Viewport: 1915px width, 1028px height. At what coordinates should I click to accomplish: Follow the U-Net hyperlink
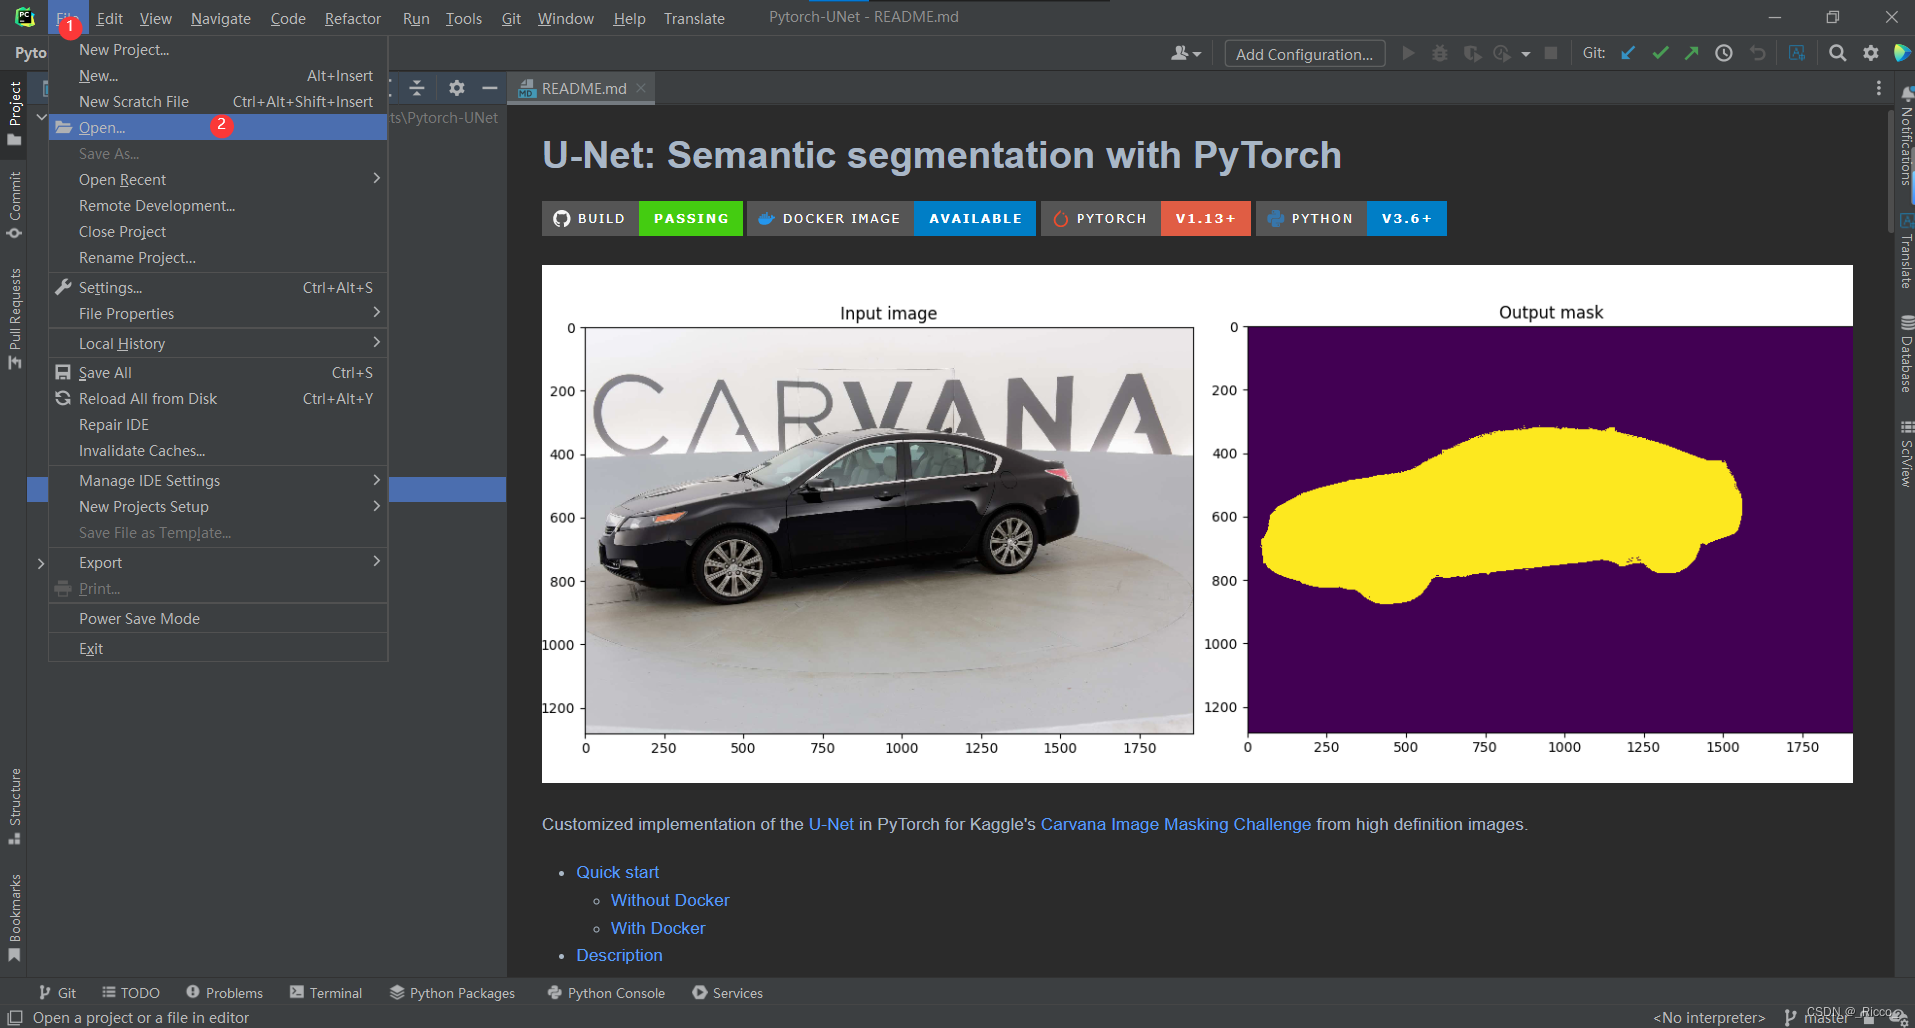(831, 824)
